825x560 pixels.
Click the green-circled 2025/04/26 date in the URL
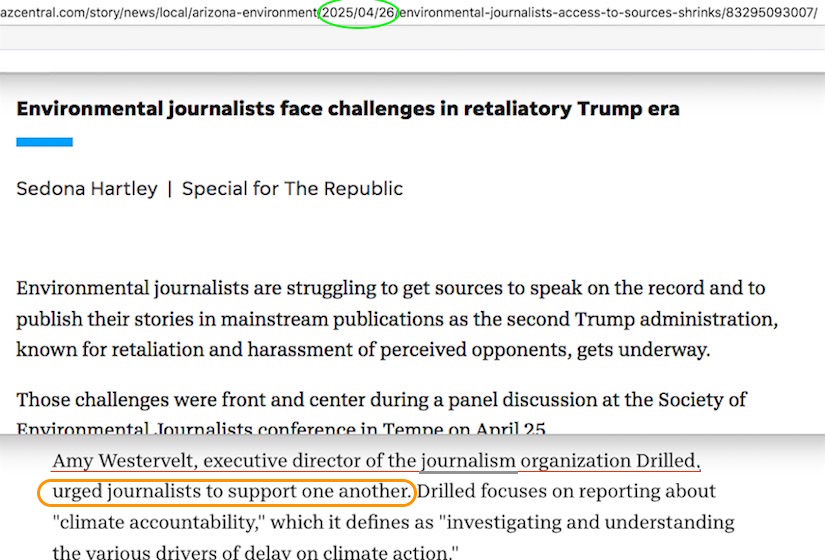point(358,14)
